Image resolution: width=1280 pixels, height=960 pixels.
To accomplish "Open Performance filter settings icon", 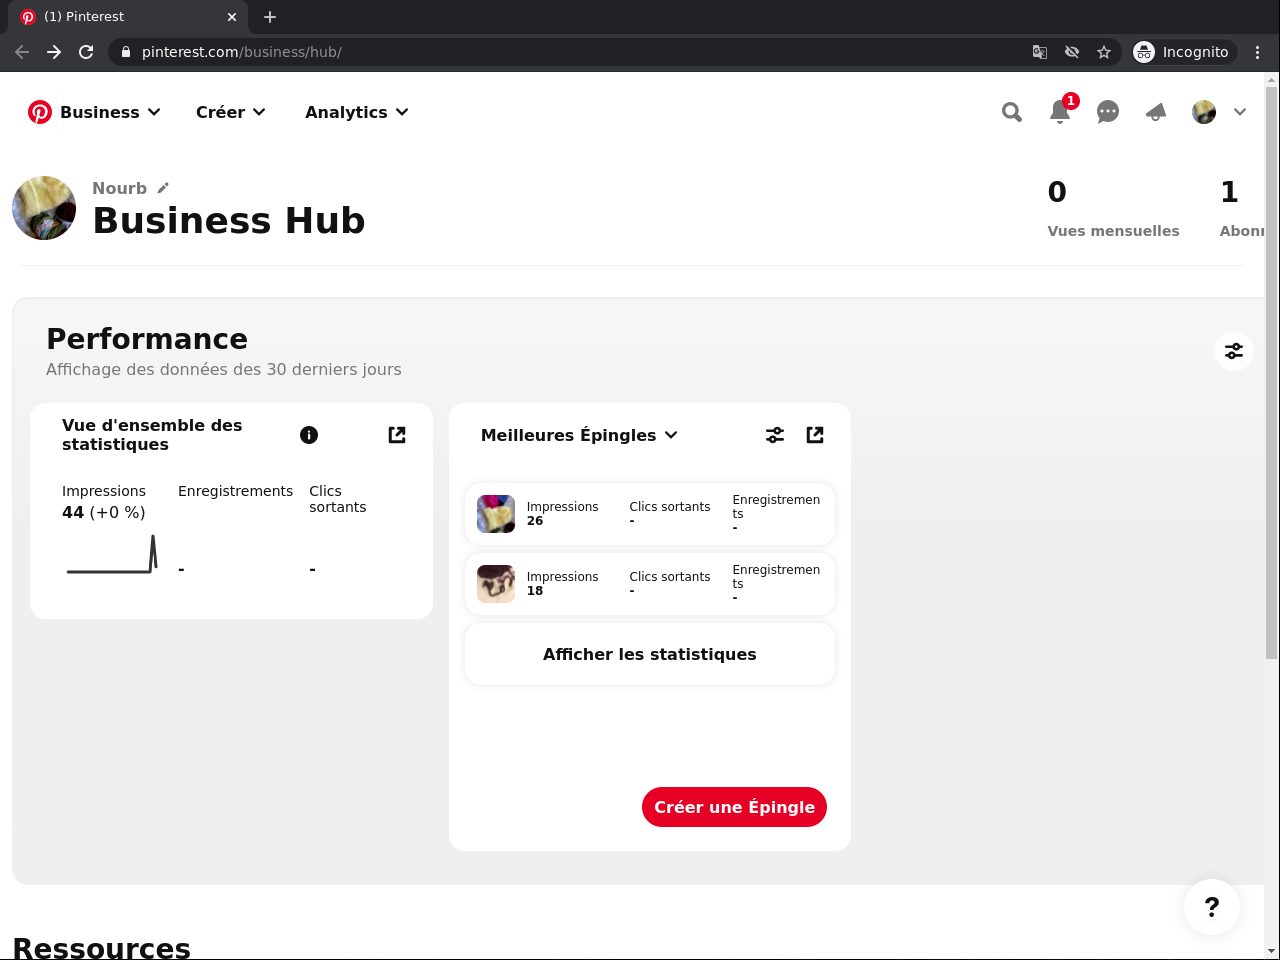I will [x=1234, y=351].
